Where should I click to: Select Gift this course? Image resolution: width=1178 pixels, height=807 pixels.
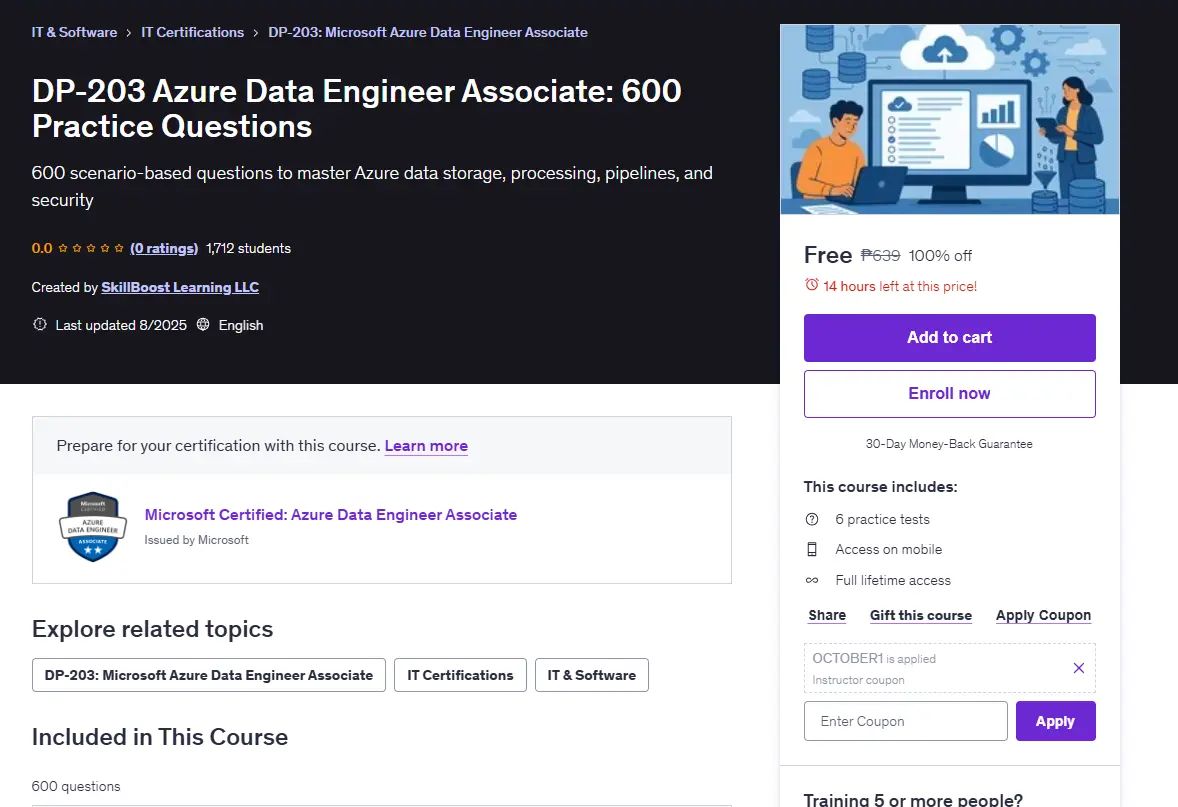click(921, 615)
